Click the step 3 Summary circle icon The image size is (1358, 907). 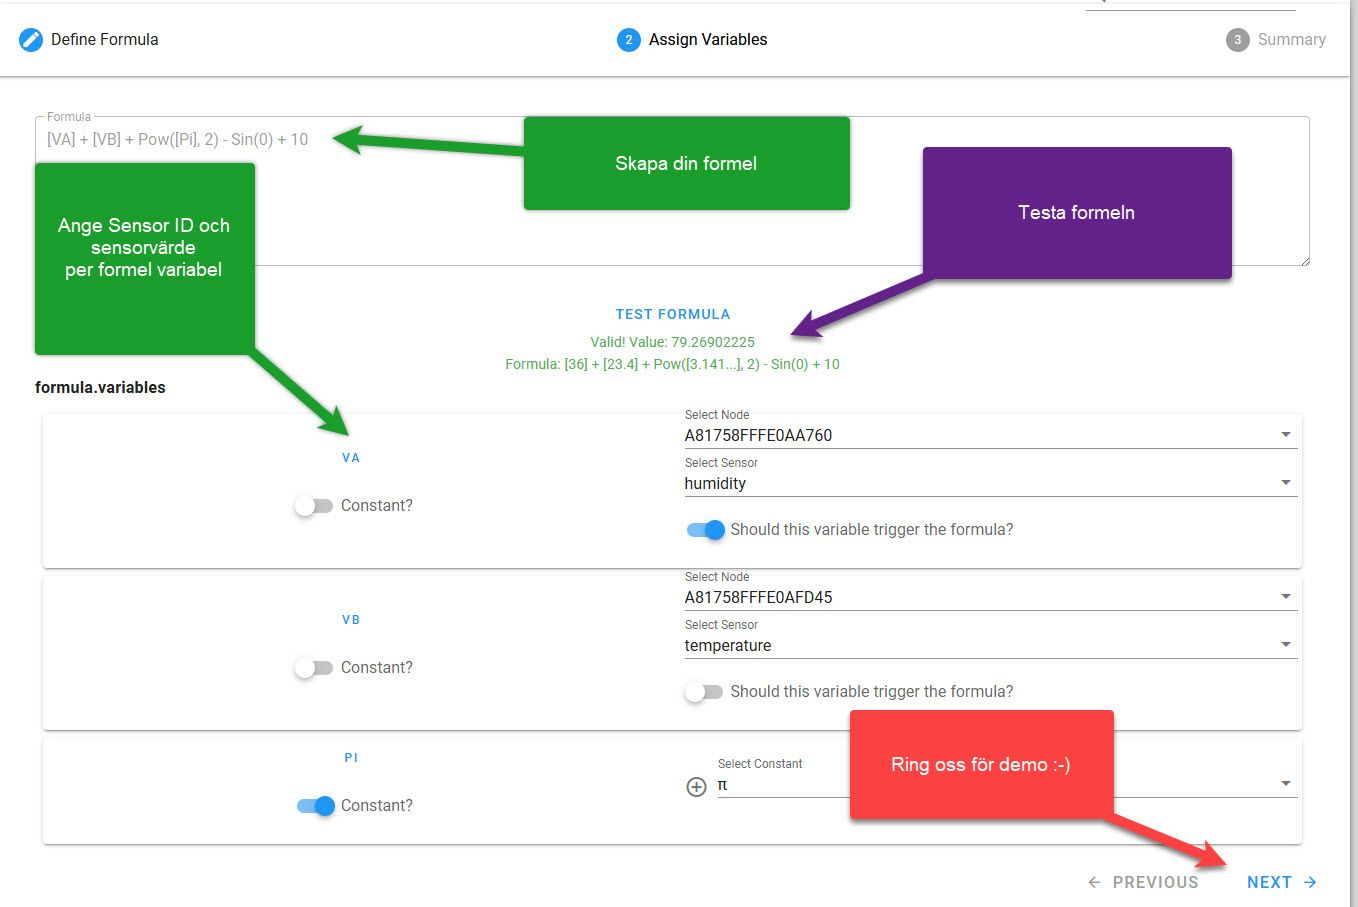coord(1237,40)
